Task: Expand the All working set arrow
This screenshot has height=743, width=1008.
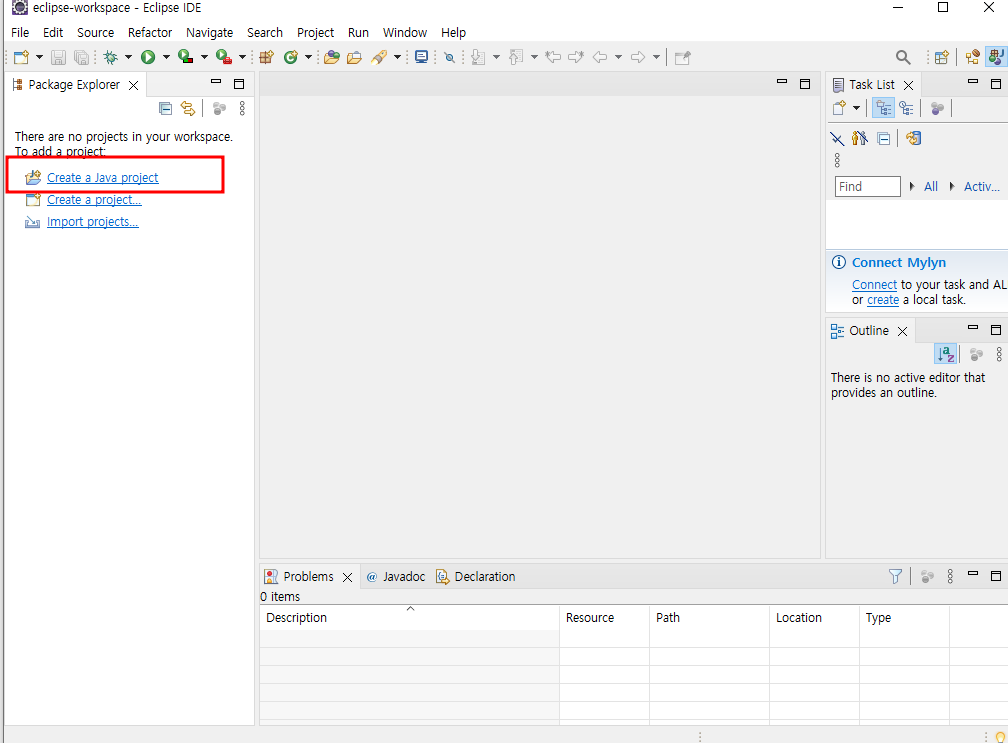Action: coord(912,186)
